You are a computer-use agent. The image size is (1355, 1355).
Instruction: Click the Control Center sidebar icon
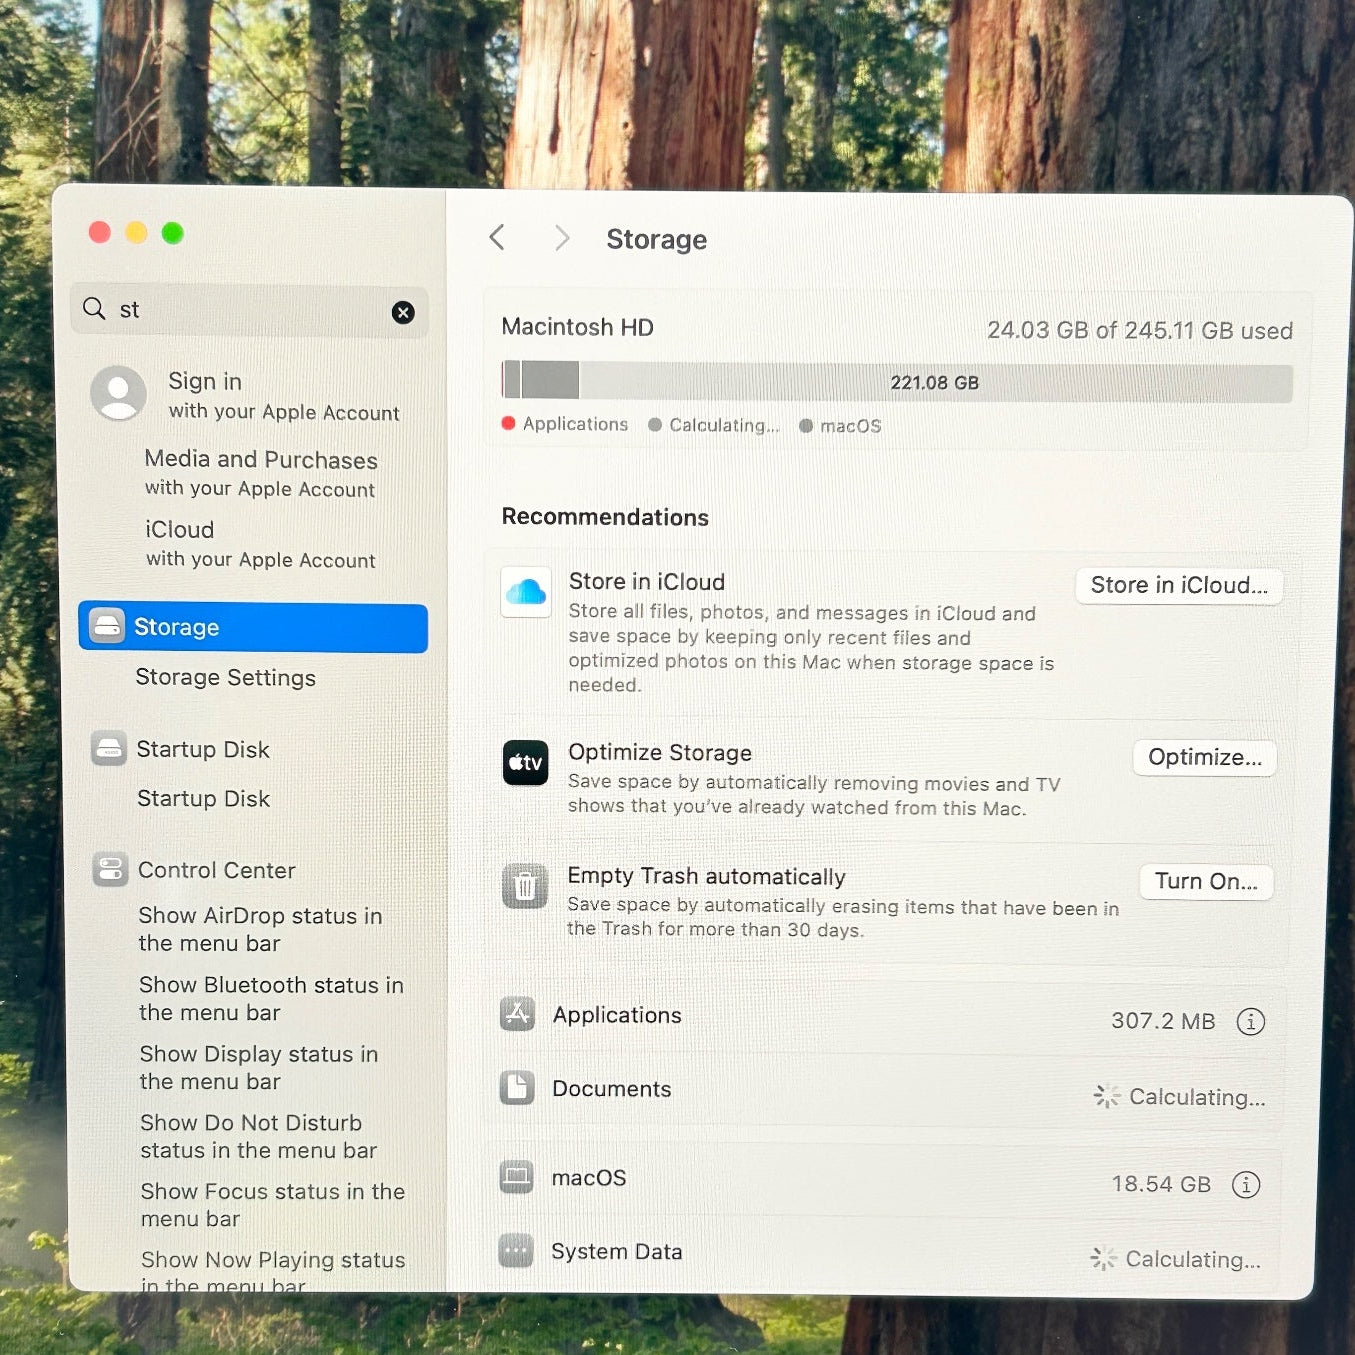click(110, 869)
